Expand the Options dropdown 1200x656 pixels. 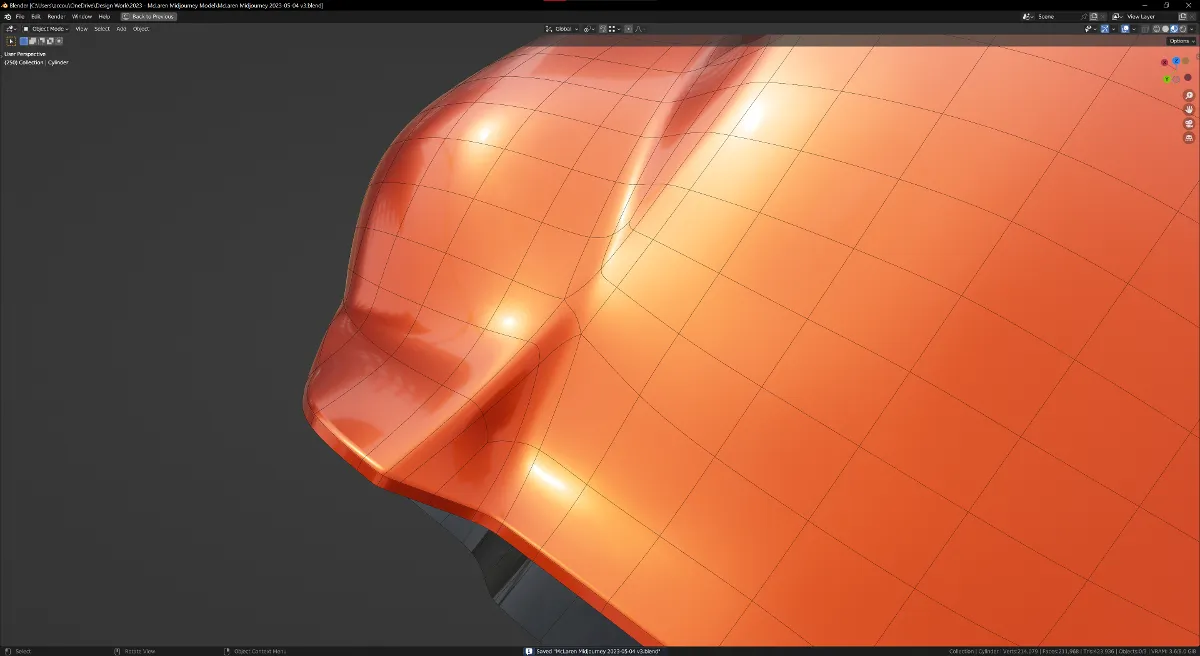pyautogui.click(x=1181, y=41)
